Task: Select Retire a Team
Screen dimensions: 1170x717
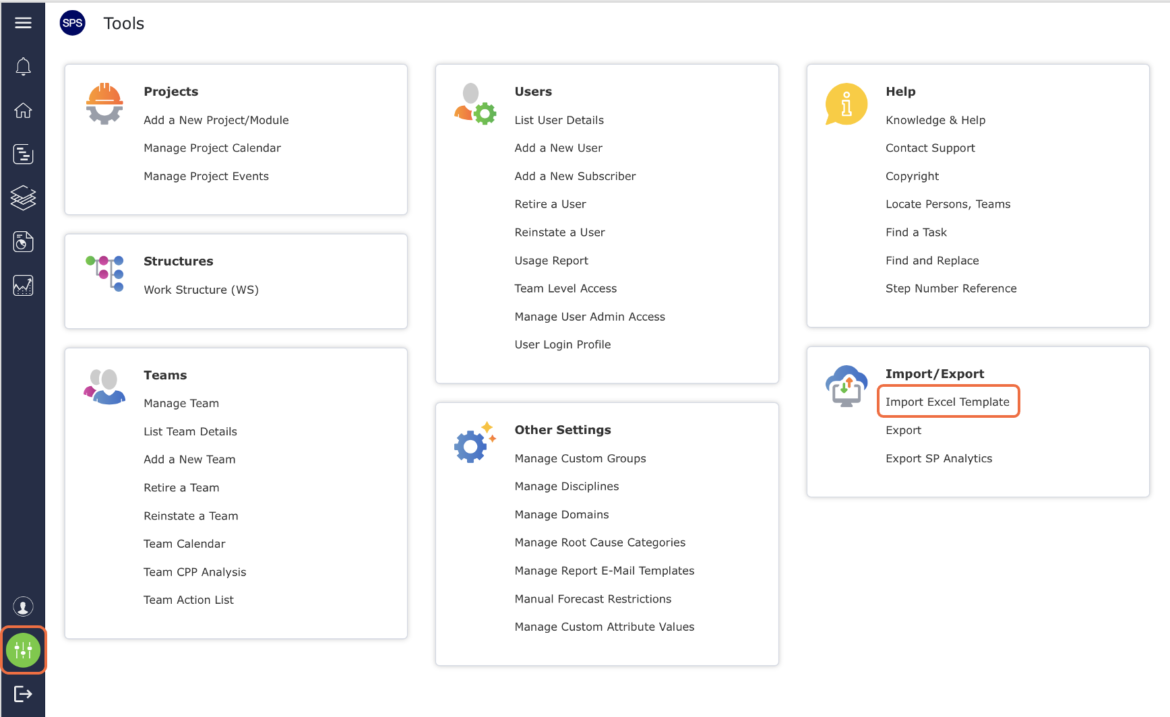Action: [x=181, y=488]
